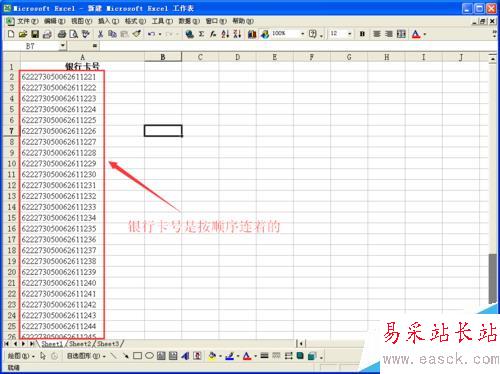The image size is (500, 374).
Task: Click cell A2 with 6222730500626112221
Action: [82, 77]
